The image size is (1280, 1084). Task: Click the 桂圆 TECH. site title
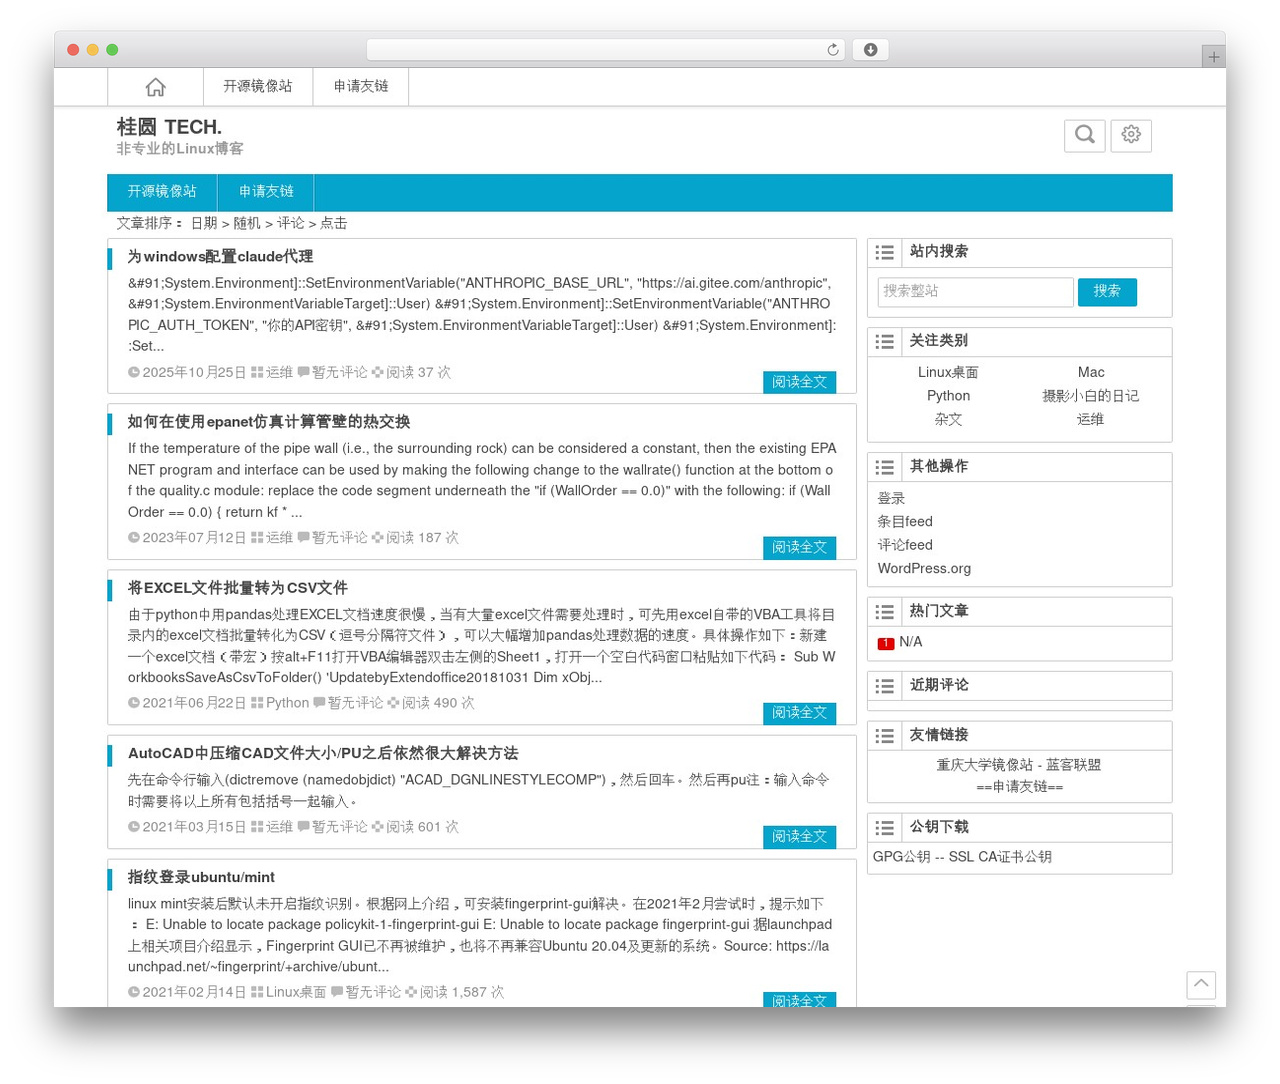[169, 127]
